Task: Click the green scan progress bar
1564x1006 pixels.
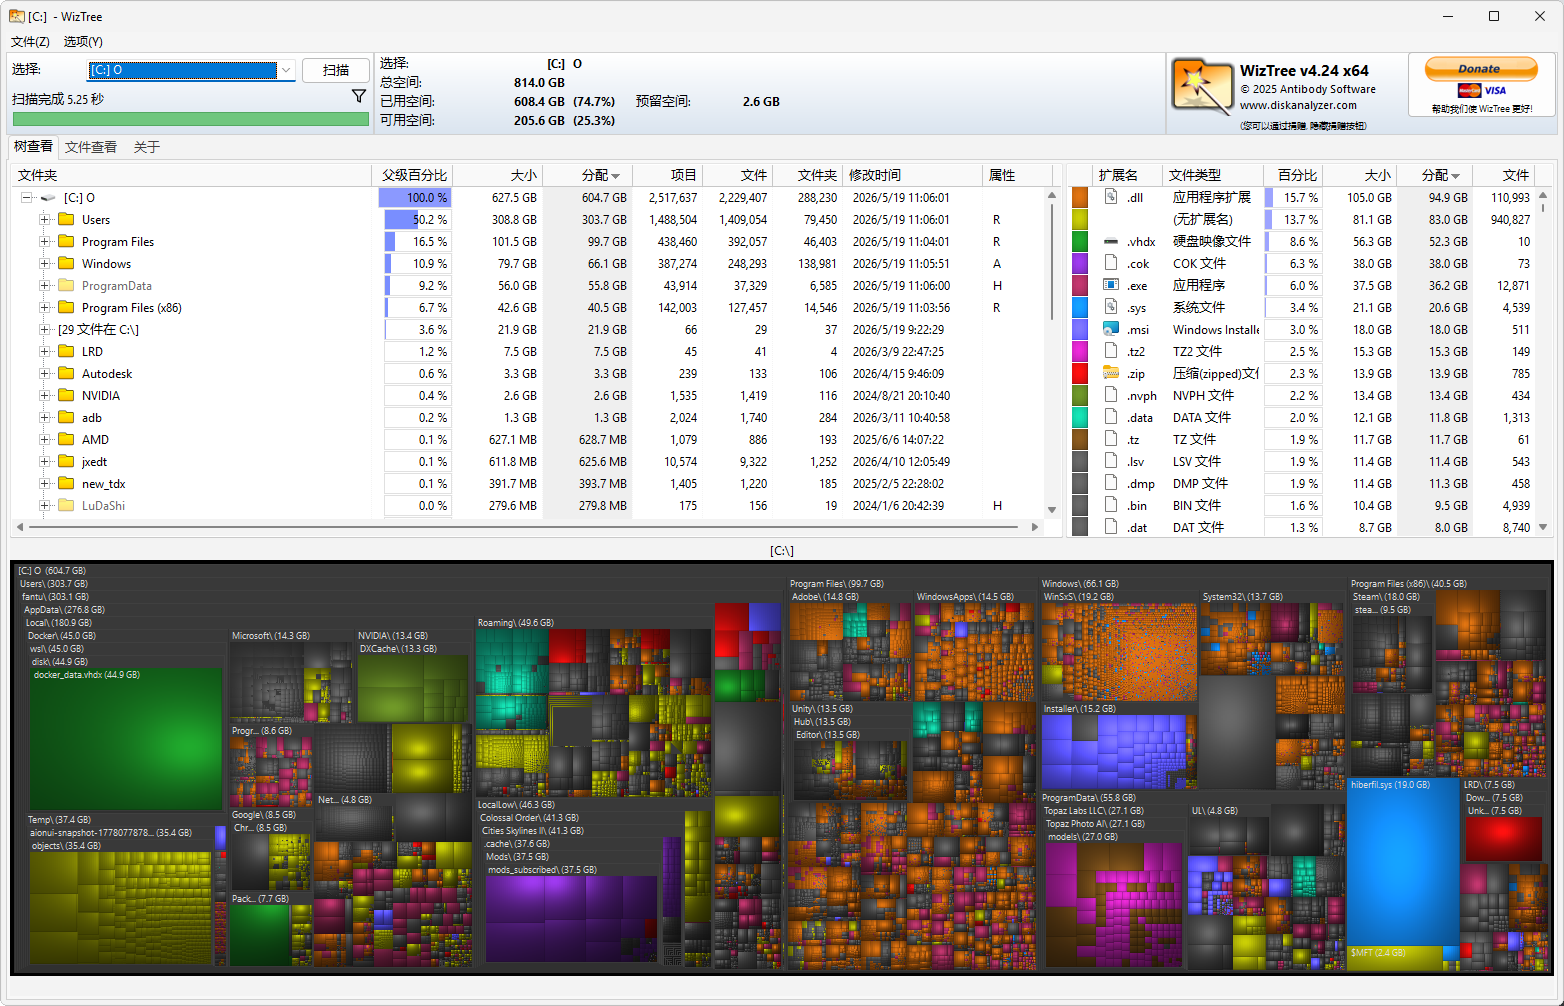Action: point(190,119)
